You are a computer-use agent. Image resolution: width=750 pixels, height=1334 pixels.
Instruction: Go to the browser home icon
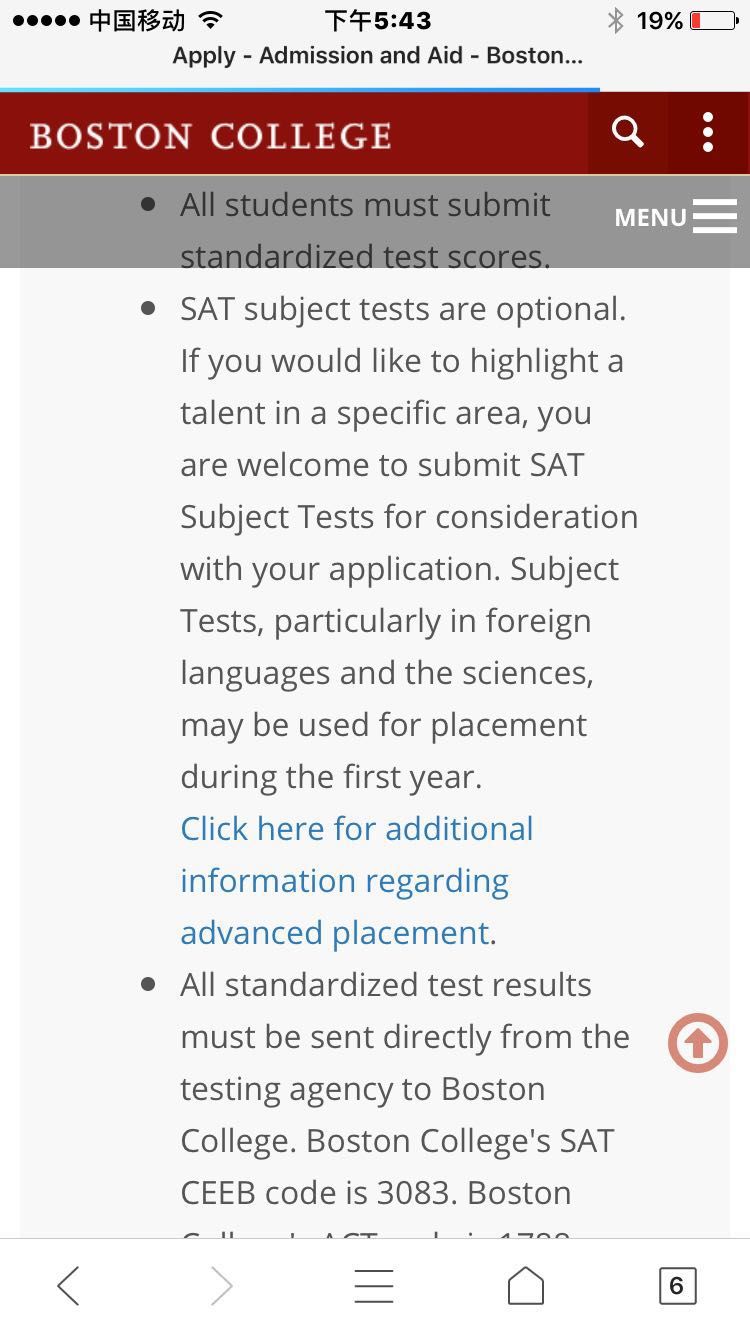point(526,1286)
